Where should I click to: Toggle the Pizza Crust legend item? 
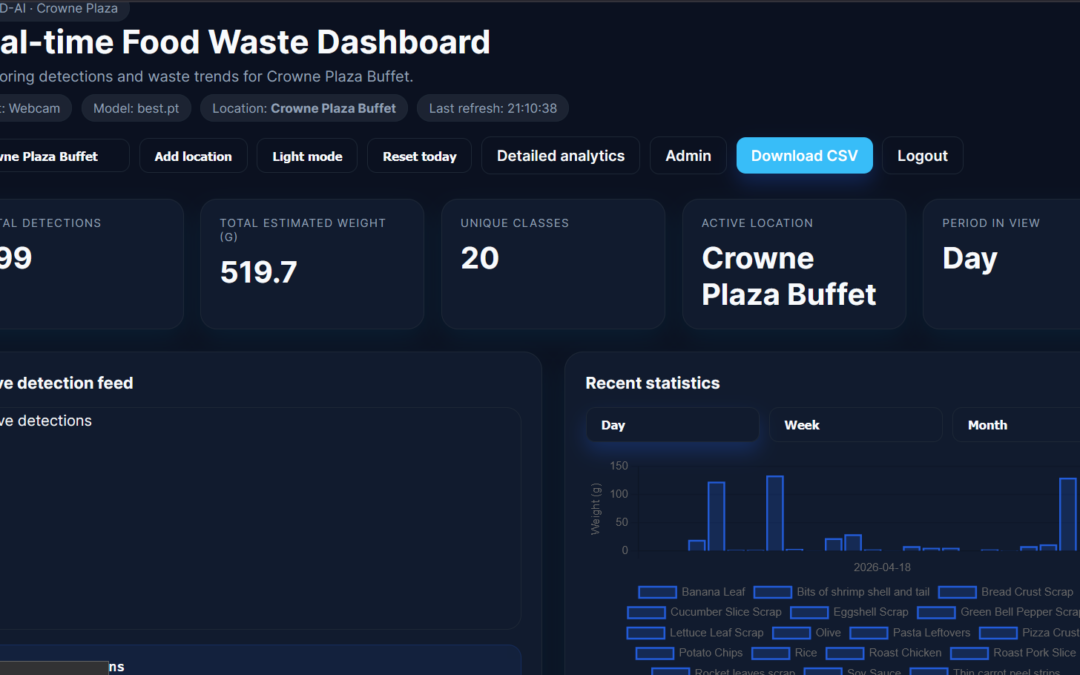(1029, 632)
